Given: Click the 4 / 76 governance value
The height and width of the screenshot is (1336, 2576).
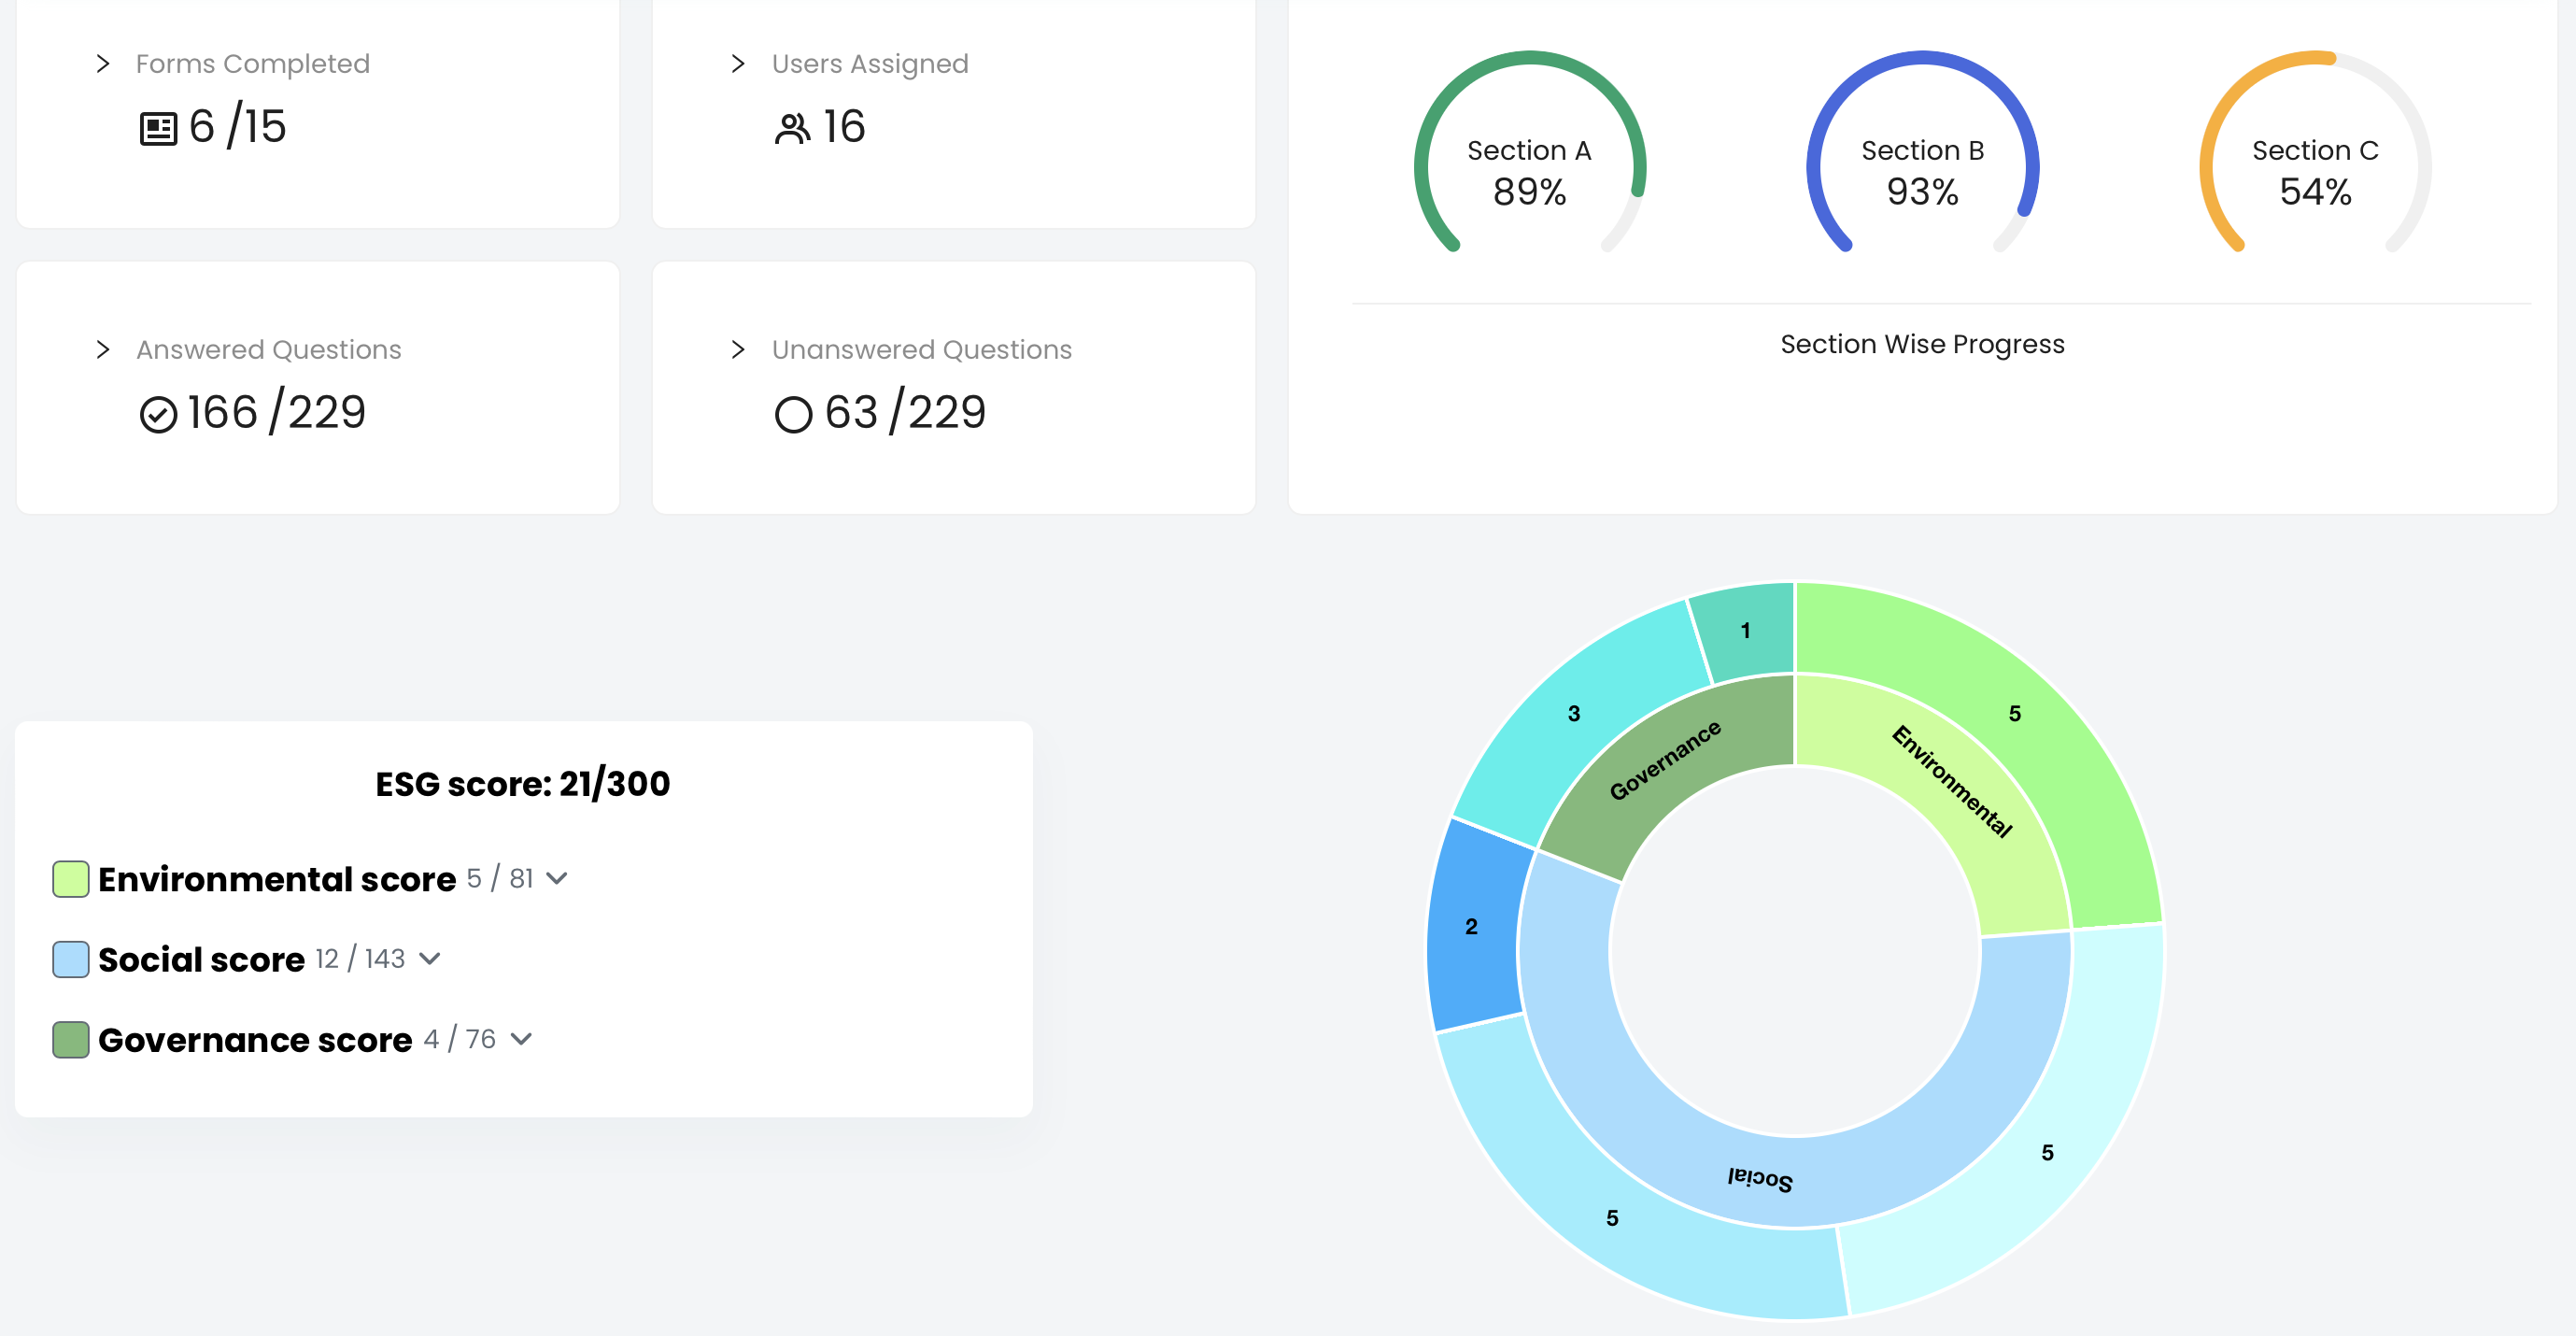Looking at the screenshot, I should coord(459,1039).
